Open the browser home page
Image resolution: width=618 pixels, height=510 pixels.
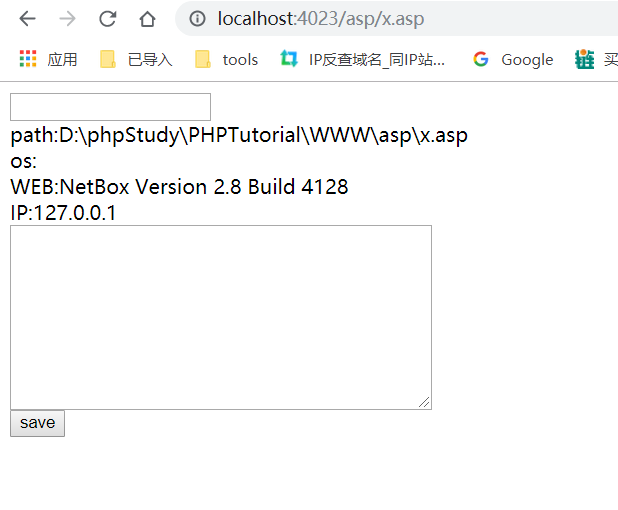point(147,19)
